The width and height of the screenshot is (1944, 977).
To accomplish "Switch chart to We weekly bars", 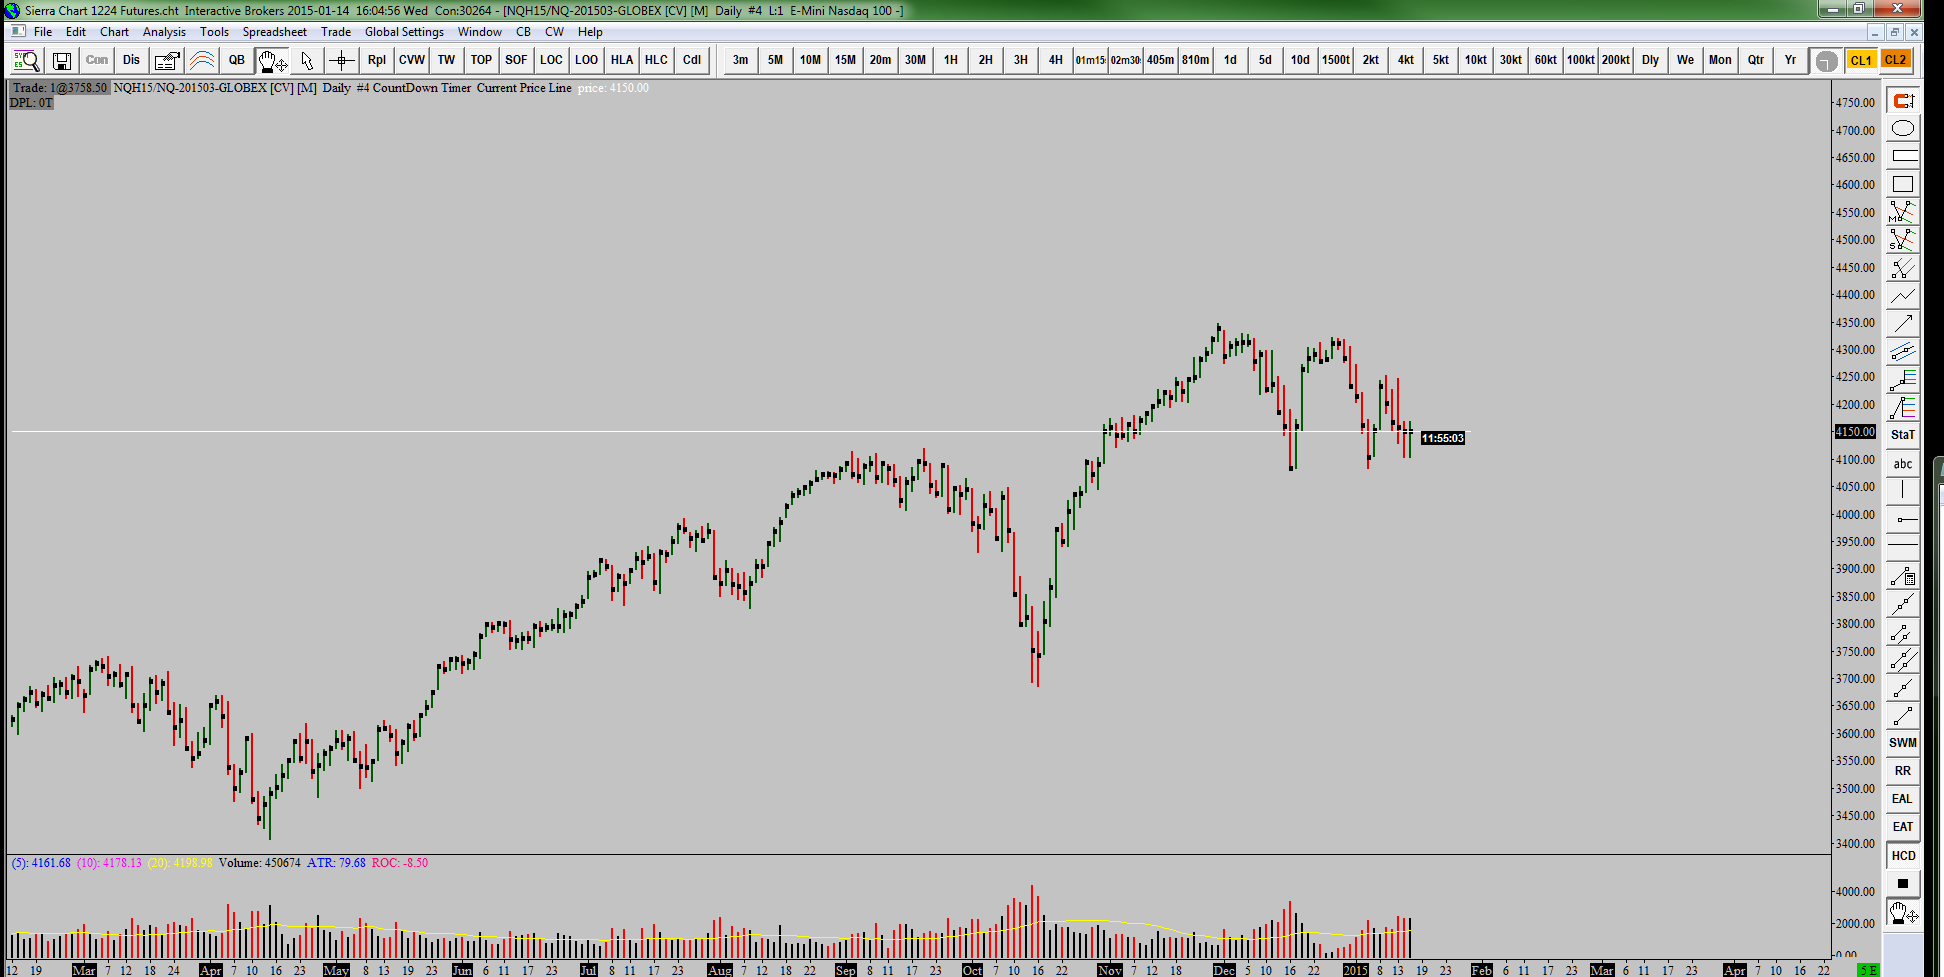I will (x=1685, y=60).
